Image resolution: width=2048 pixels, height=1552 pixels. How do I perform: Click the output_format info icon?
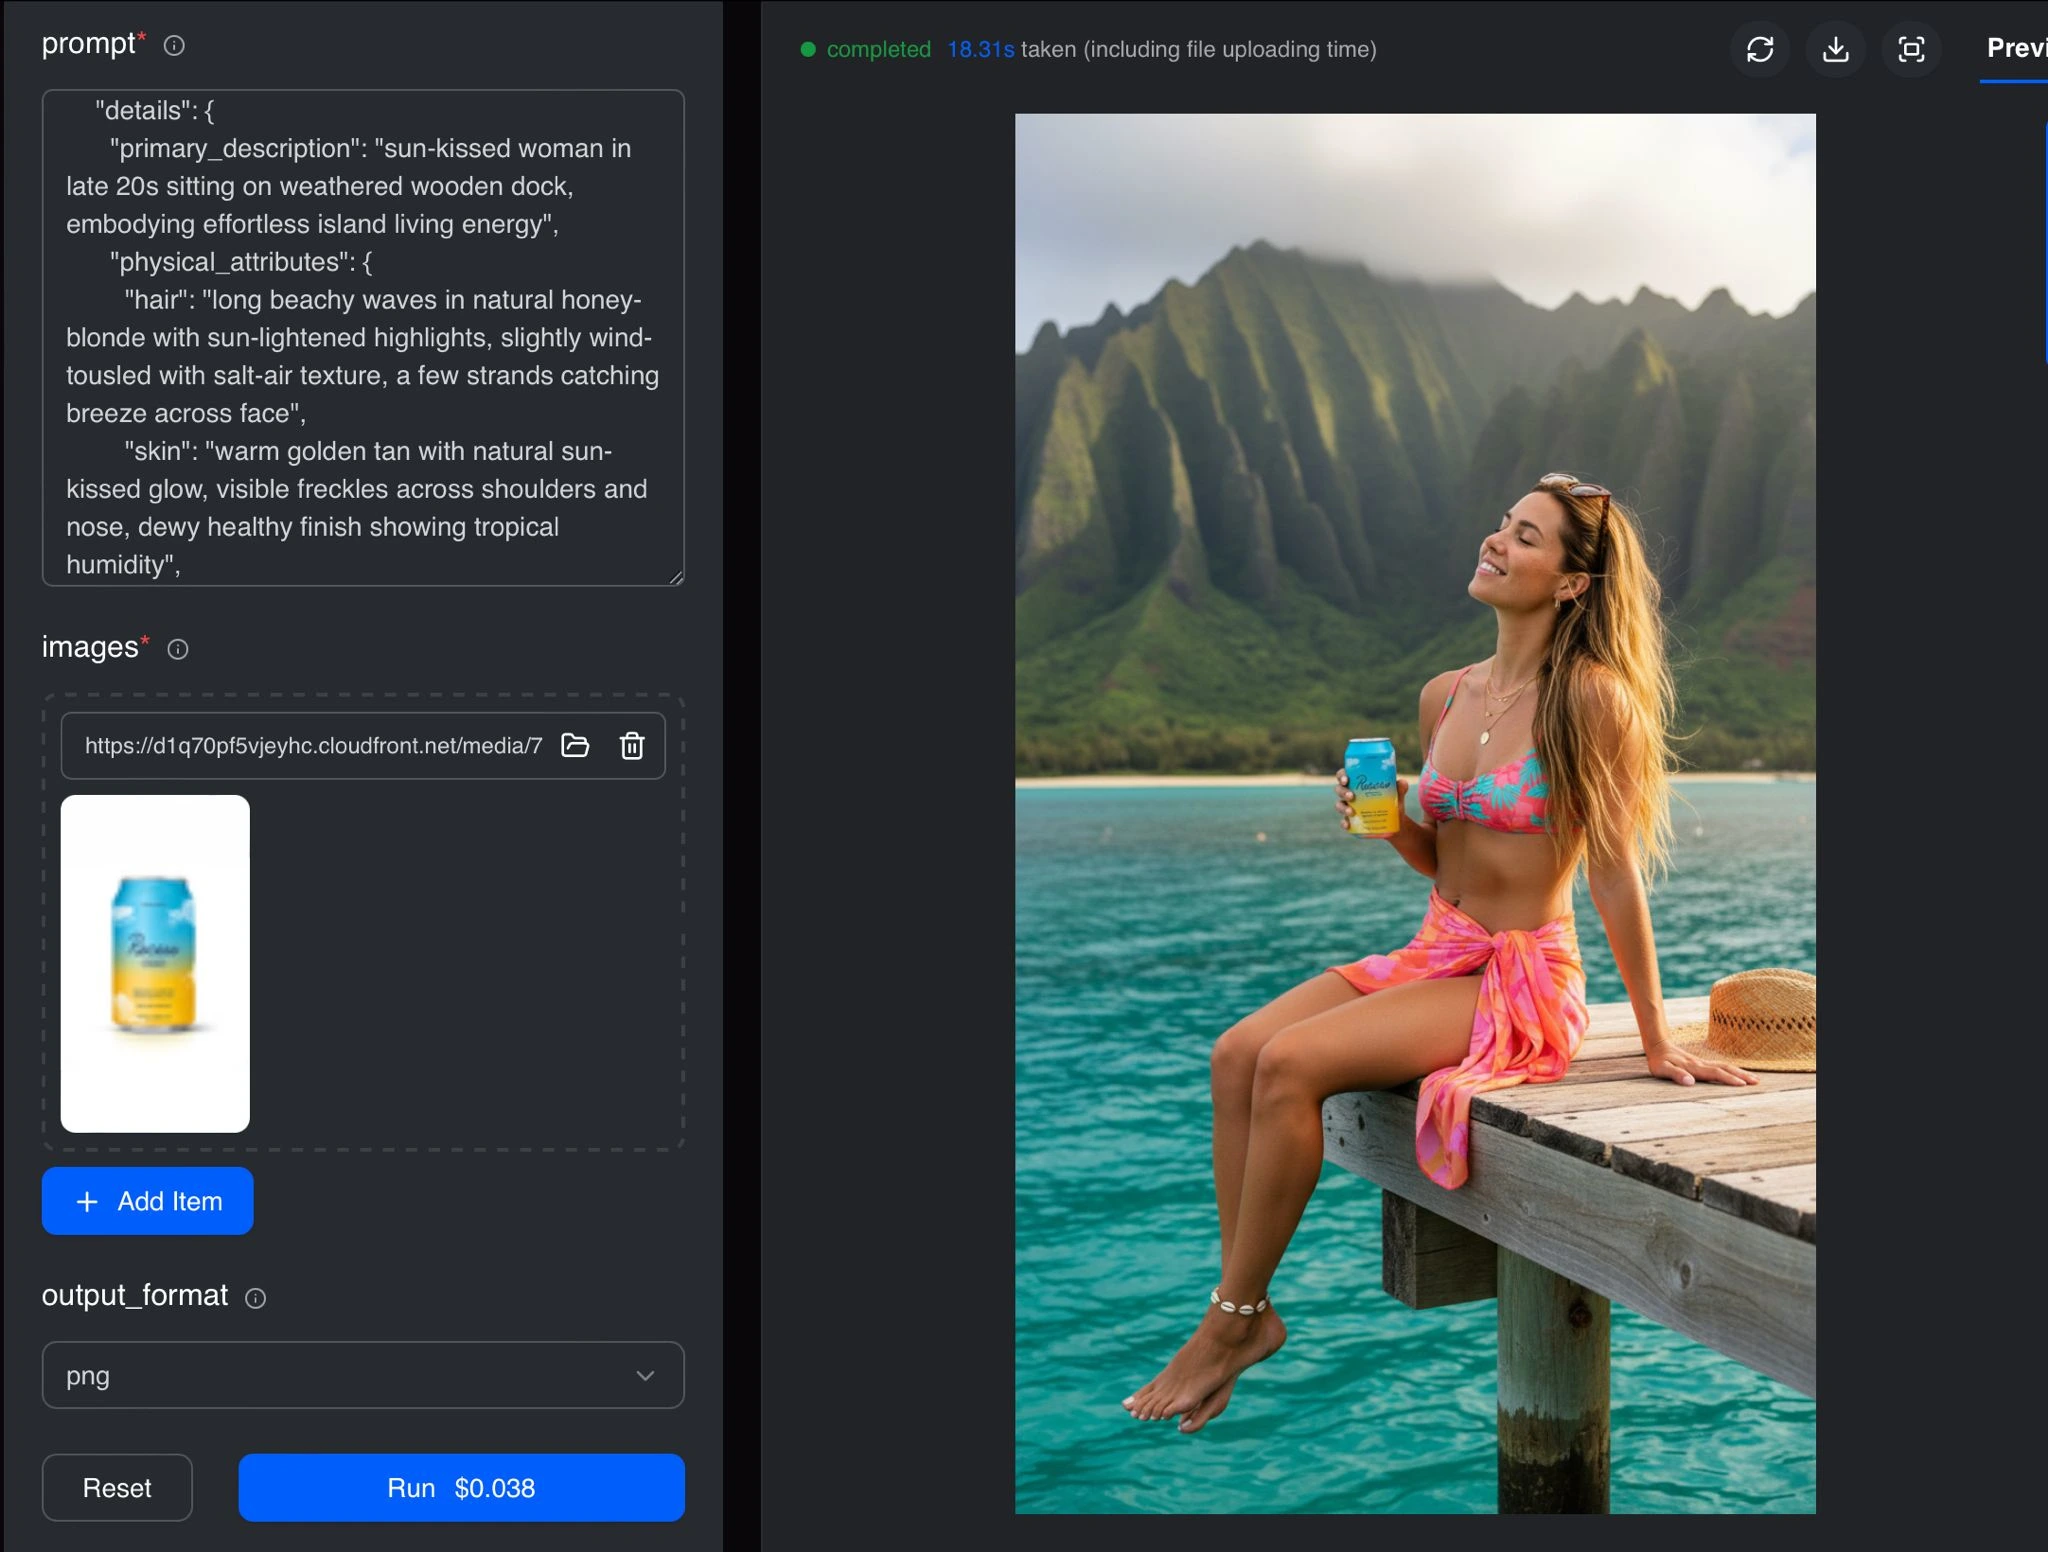click(x=256, y=1298)
